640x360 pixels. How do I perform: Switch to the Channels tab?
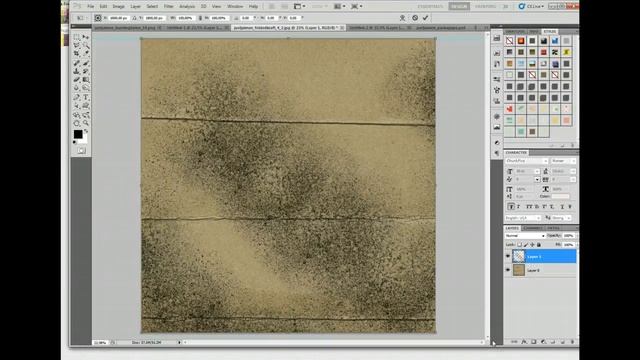coord(533,228)
